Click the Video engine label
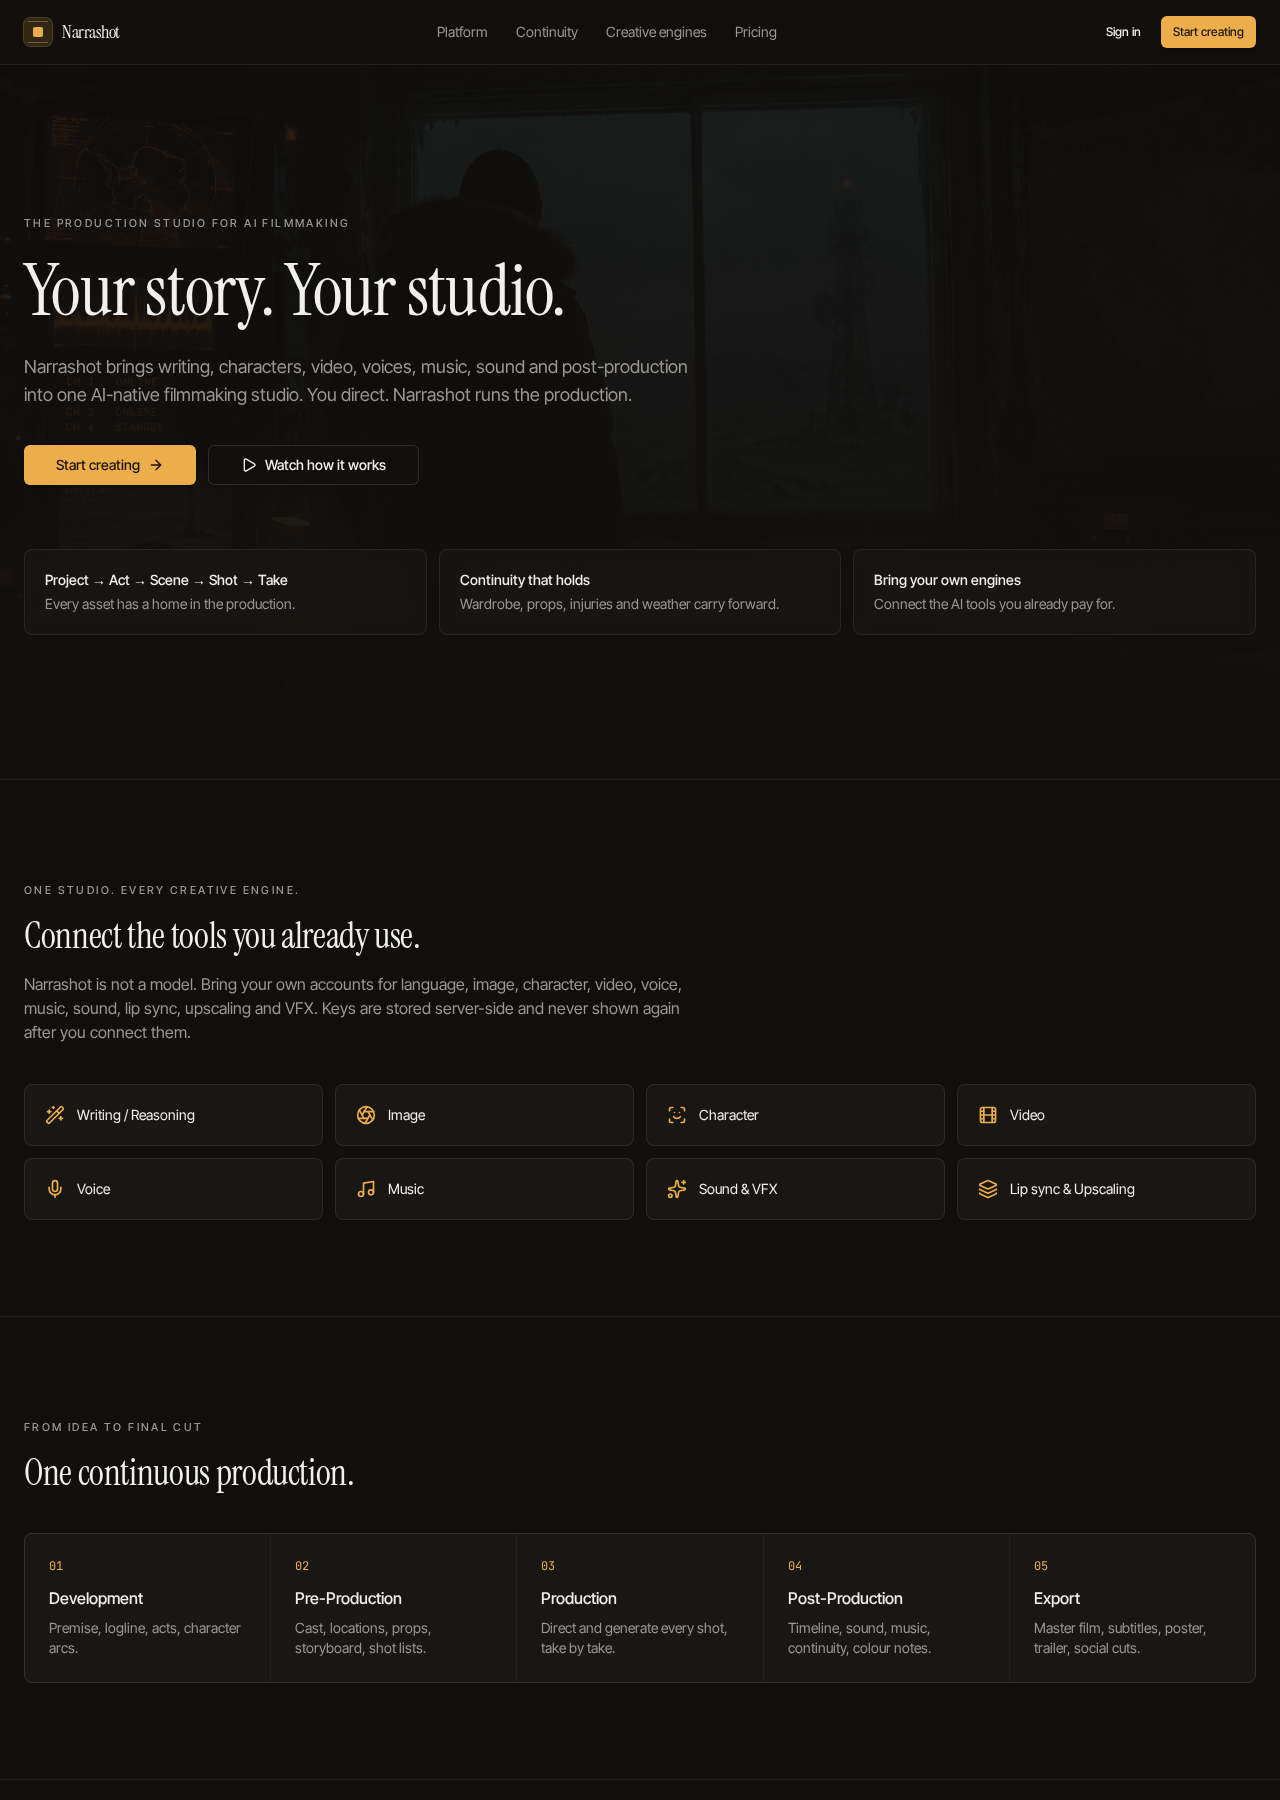The height and width of the screenshot is (1800, 1280). click(x=1027, y=1115)
